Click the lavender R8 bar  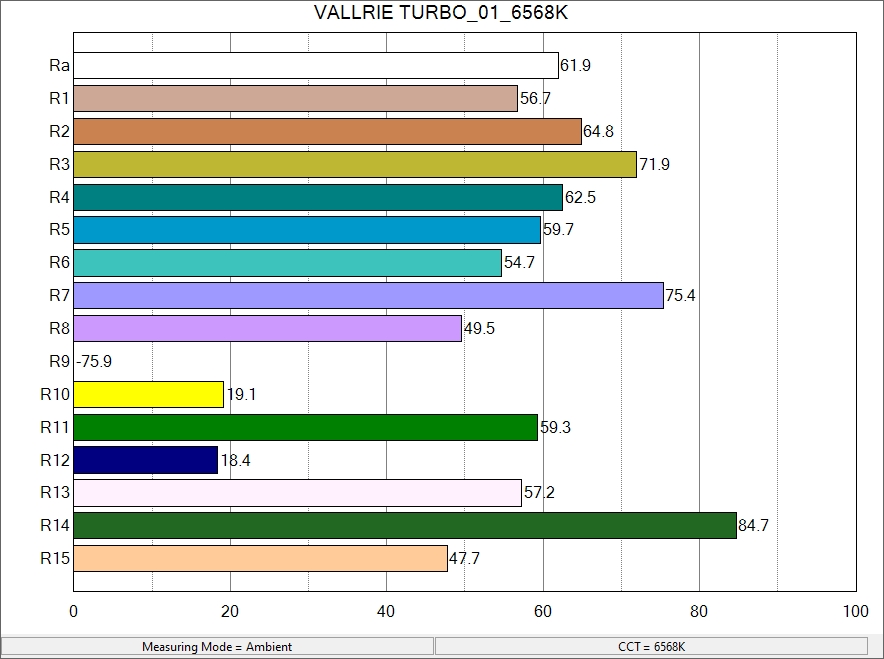(267, 329)
